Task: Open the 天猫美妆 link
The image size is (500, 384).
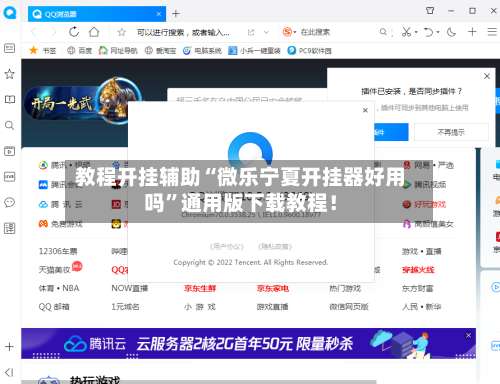Action: tap(55, 270)
